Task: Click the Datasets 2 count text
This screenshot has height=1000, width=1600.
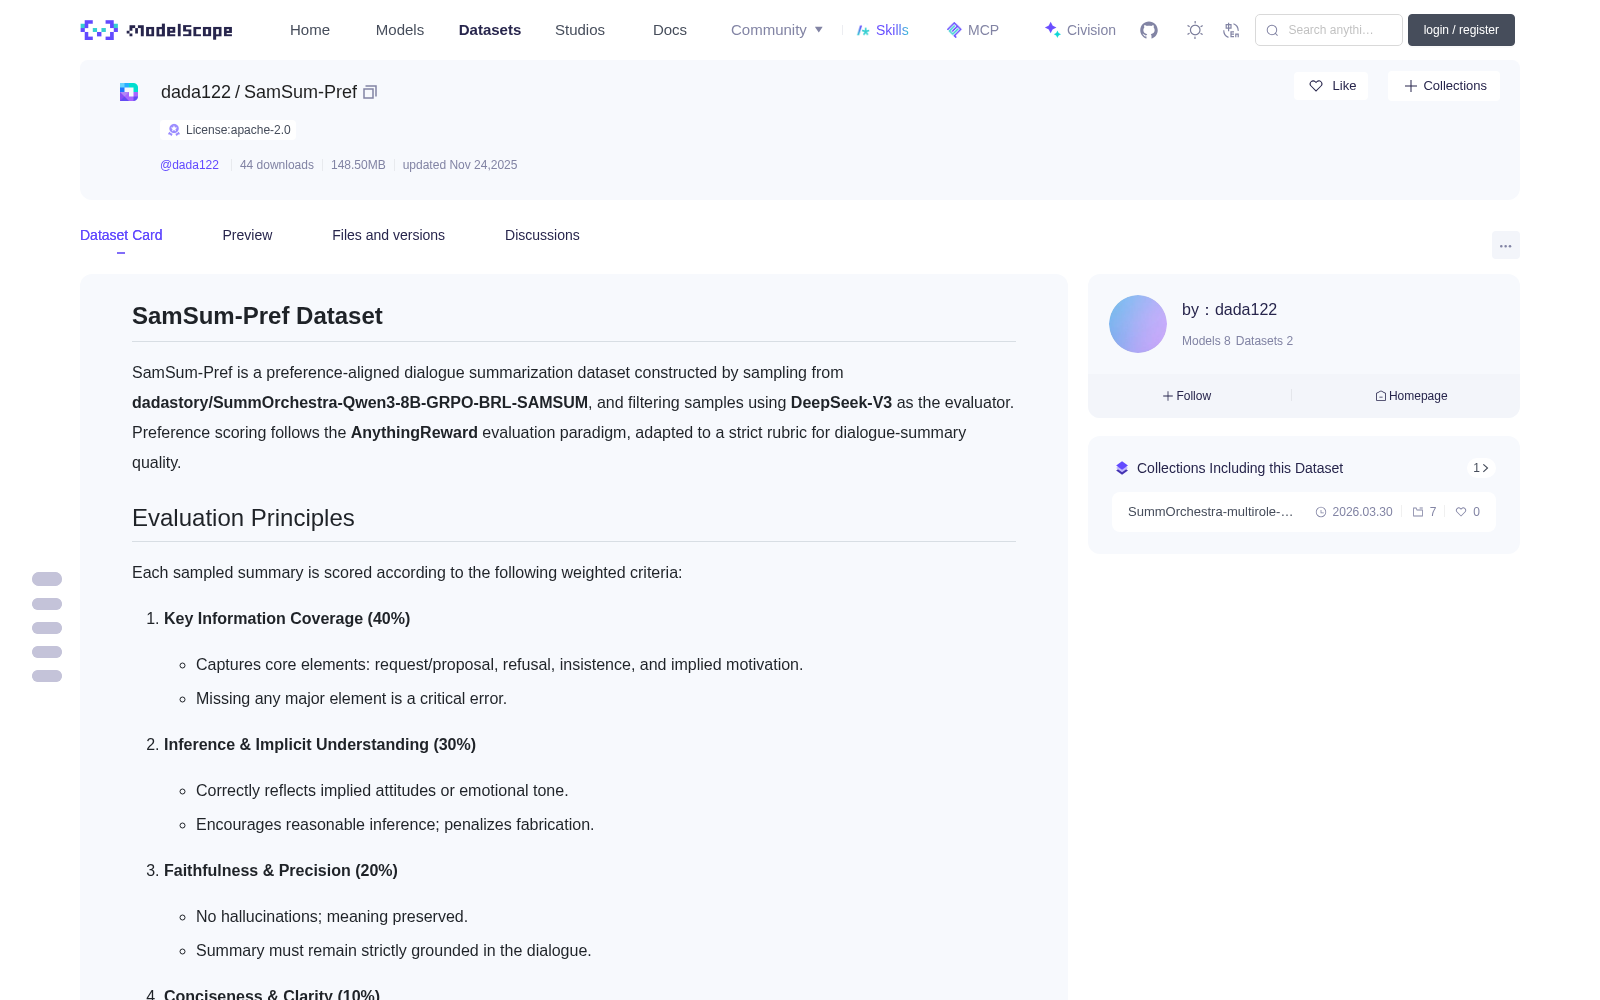Action: click(x=1264, y=341)
